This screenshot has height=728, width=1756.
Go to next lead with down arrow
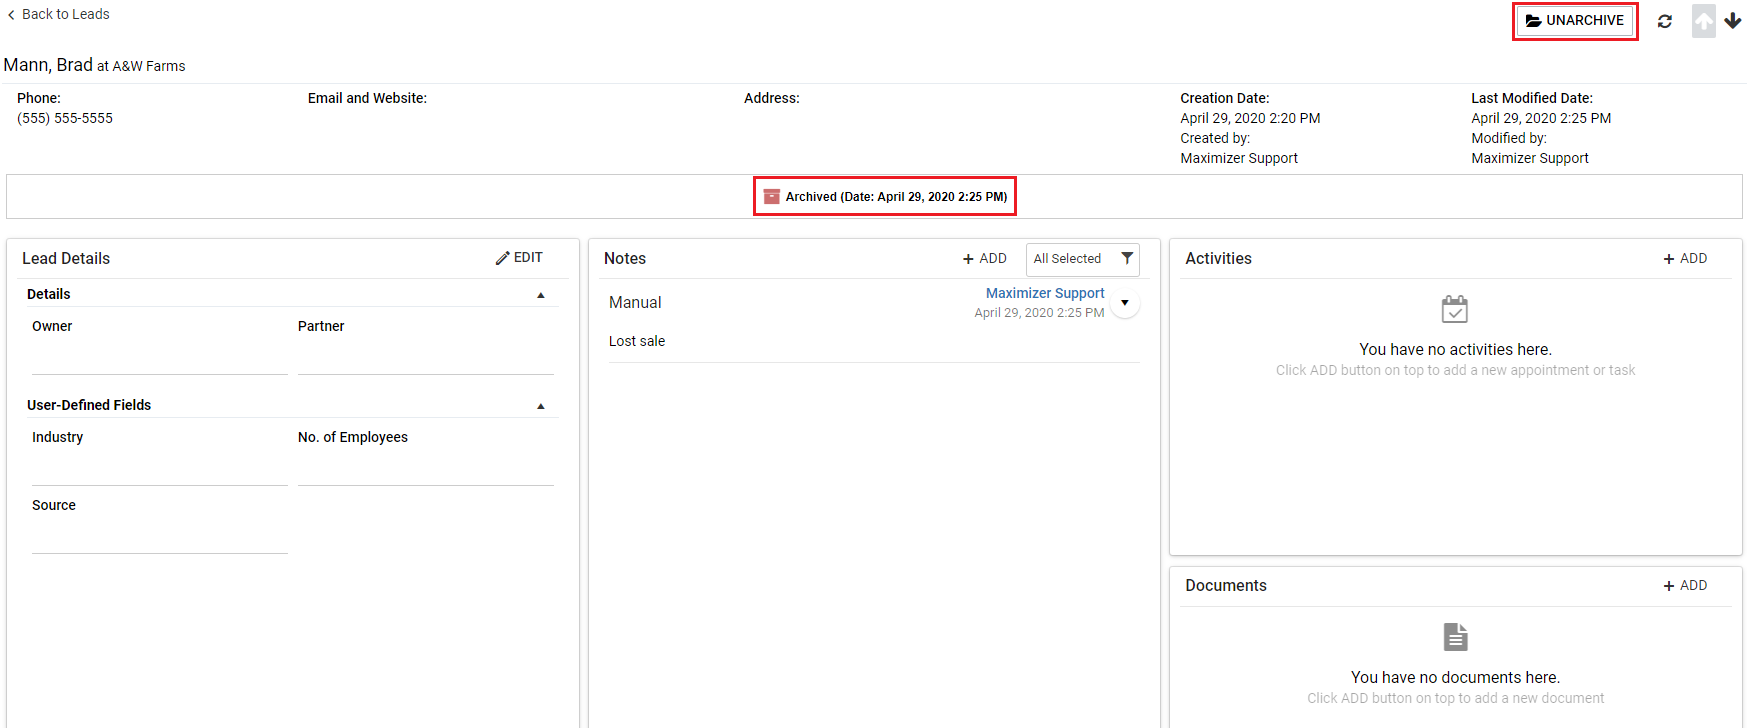click(1733, 21)
